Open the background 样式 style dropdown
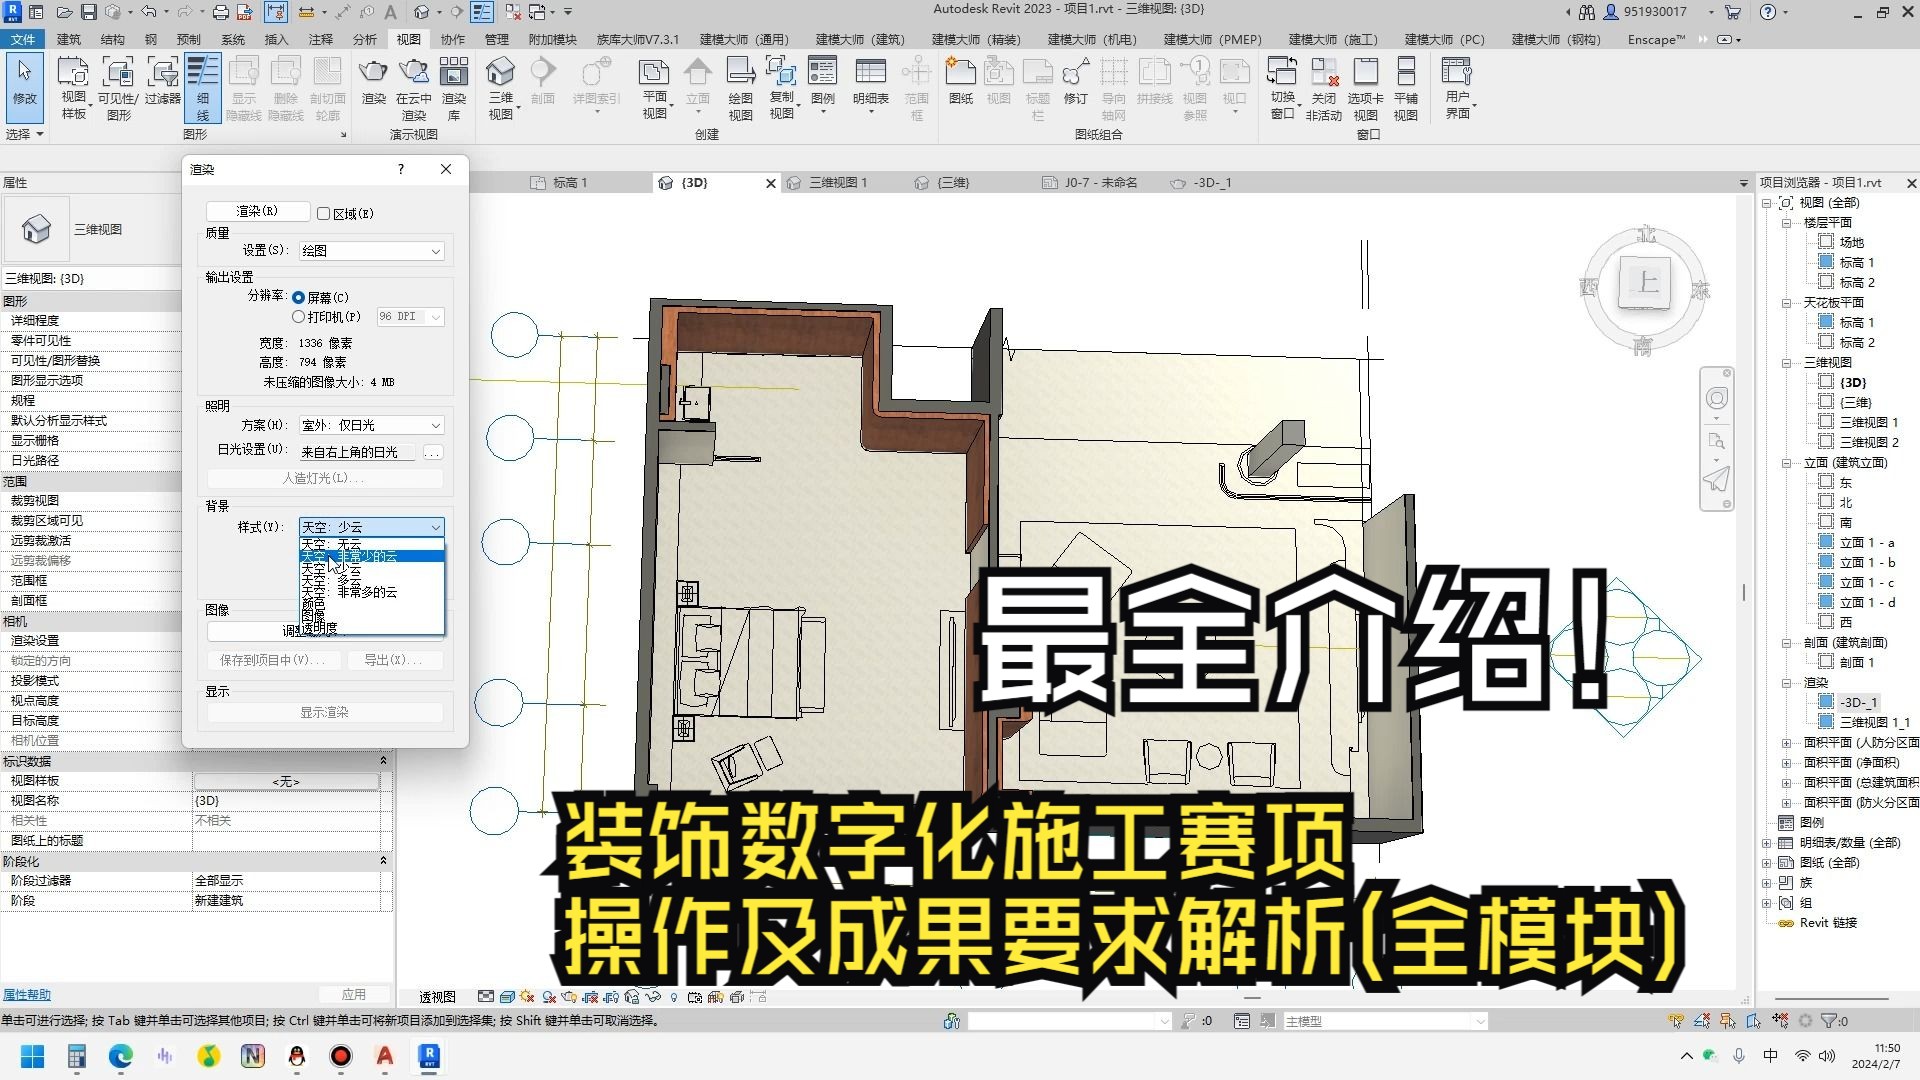1920x1080 pixels. pyautogui.click(x=371, y=527)
